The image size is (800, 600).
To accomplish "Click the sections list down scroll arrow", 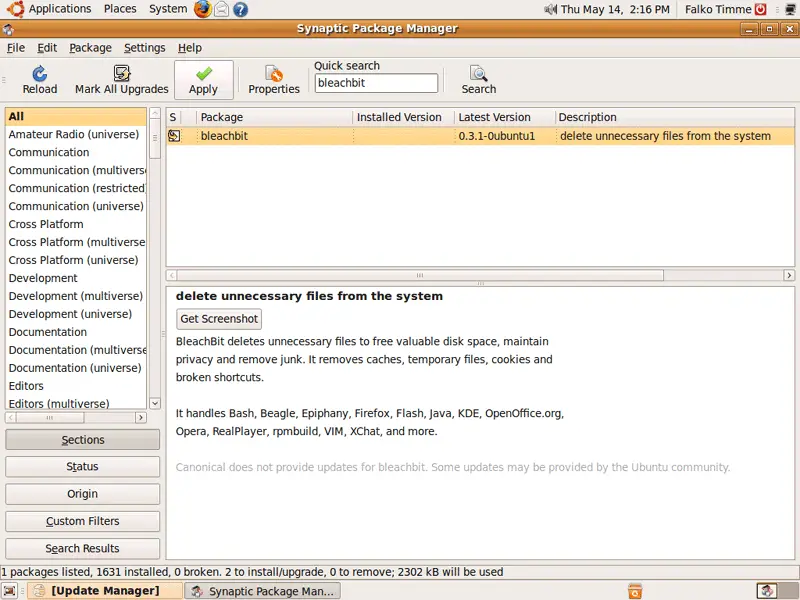I will point(155,403).
